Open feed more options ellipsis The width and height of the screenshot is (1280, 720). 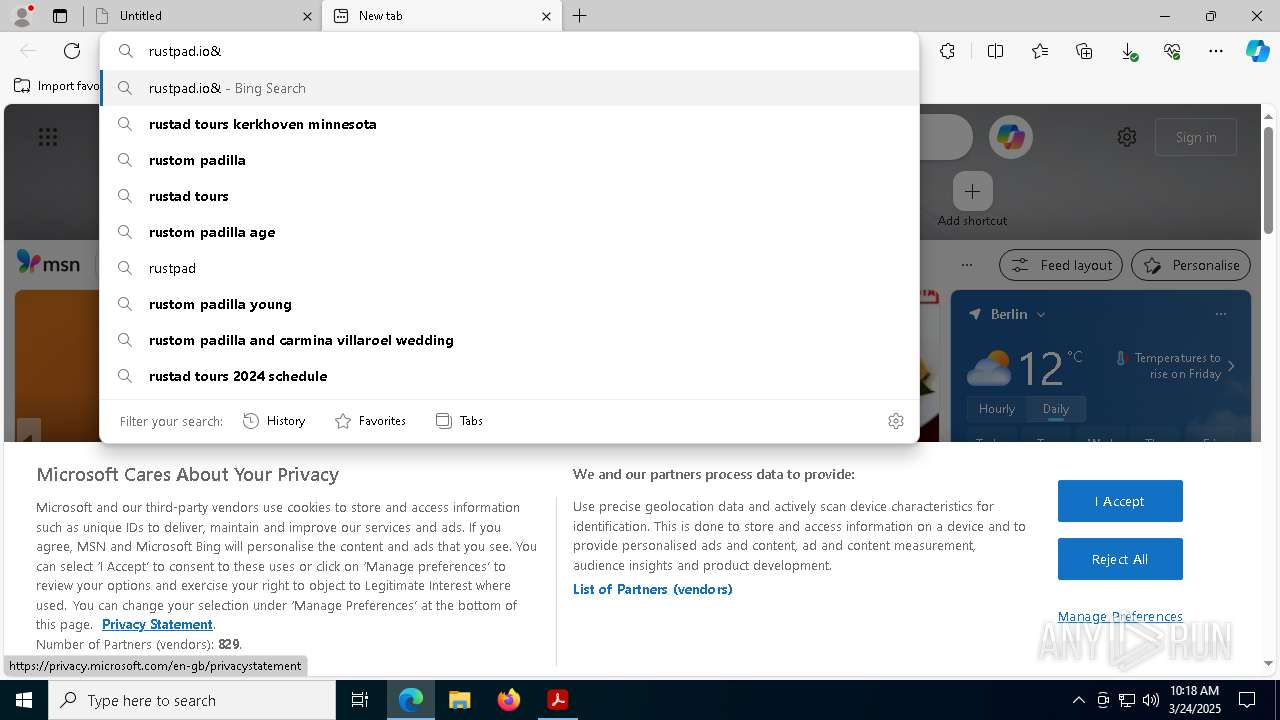966,265
